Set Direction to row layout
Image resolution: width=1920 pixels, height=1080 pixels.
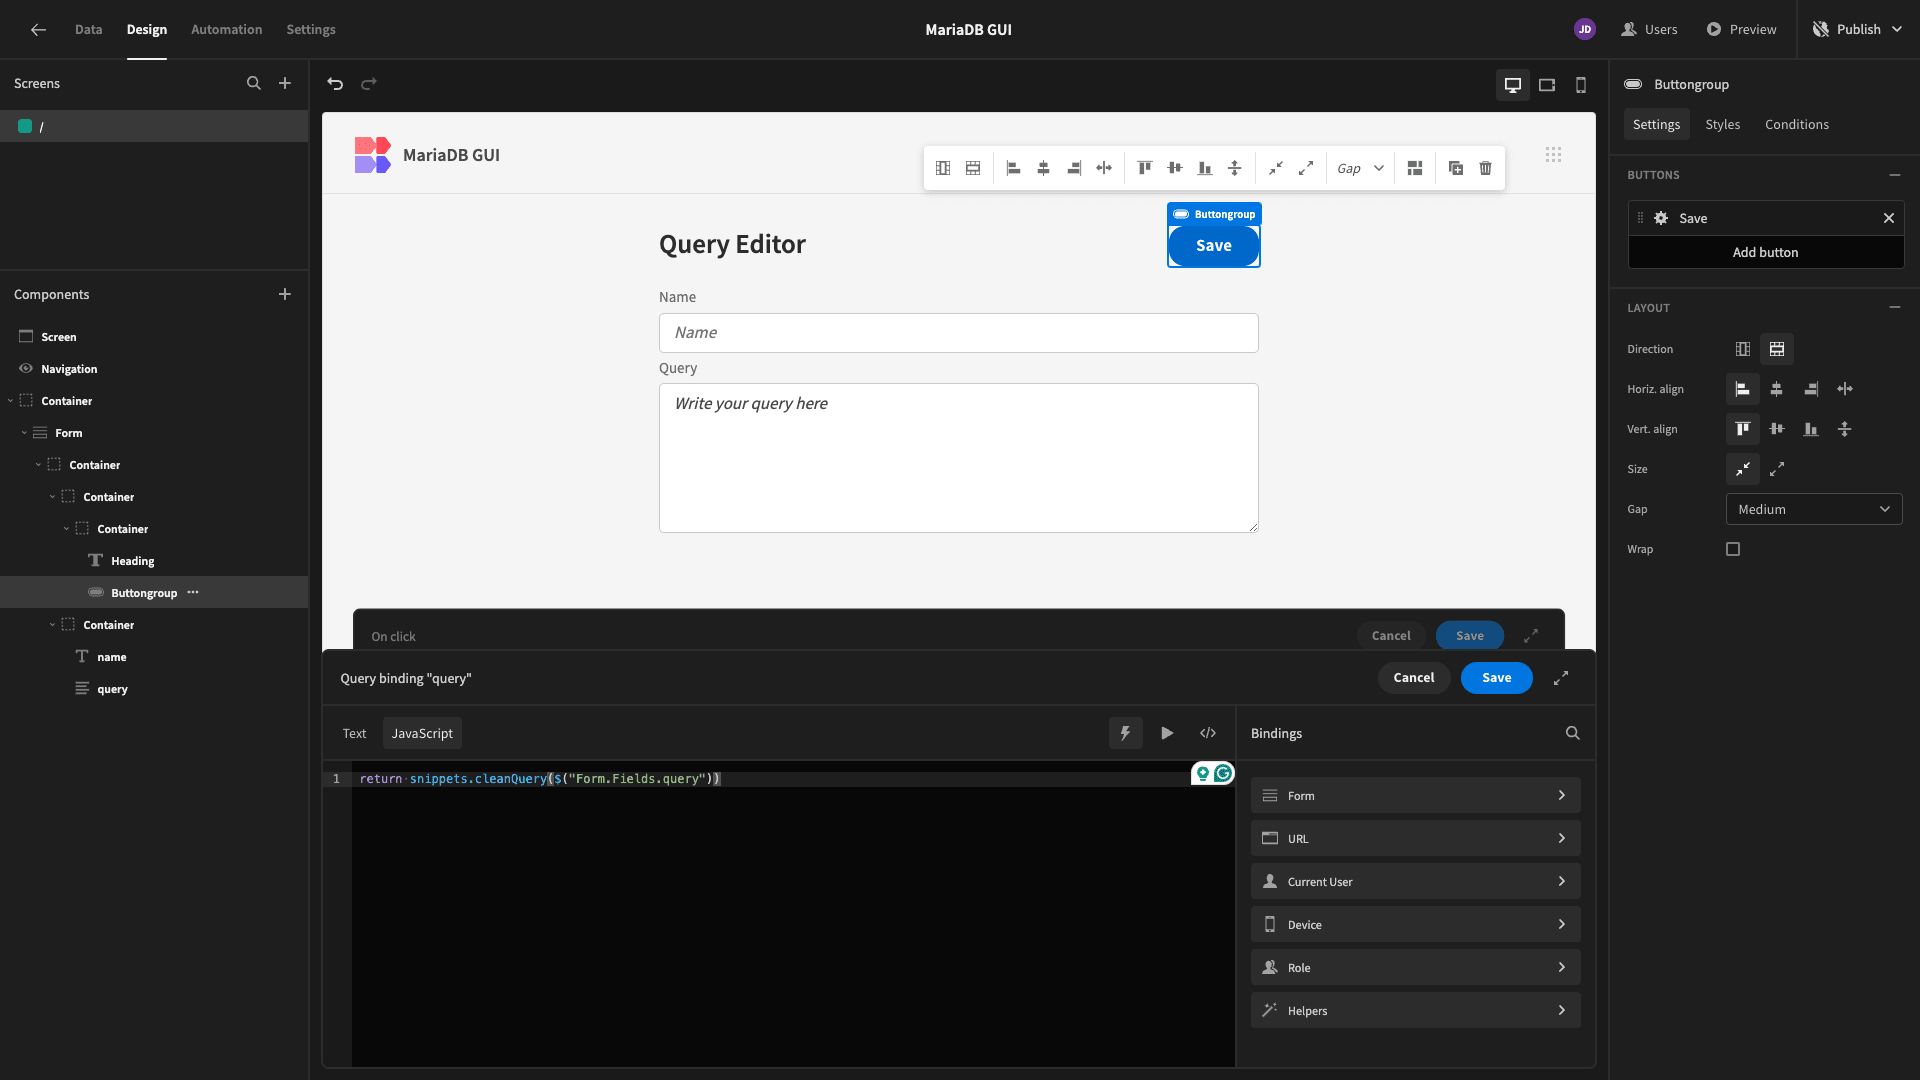coord(1743,349)
